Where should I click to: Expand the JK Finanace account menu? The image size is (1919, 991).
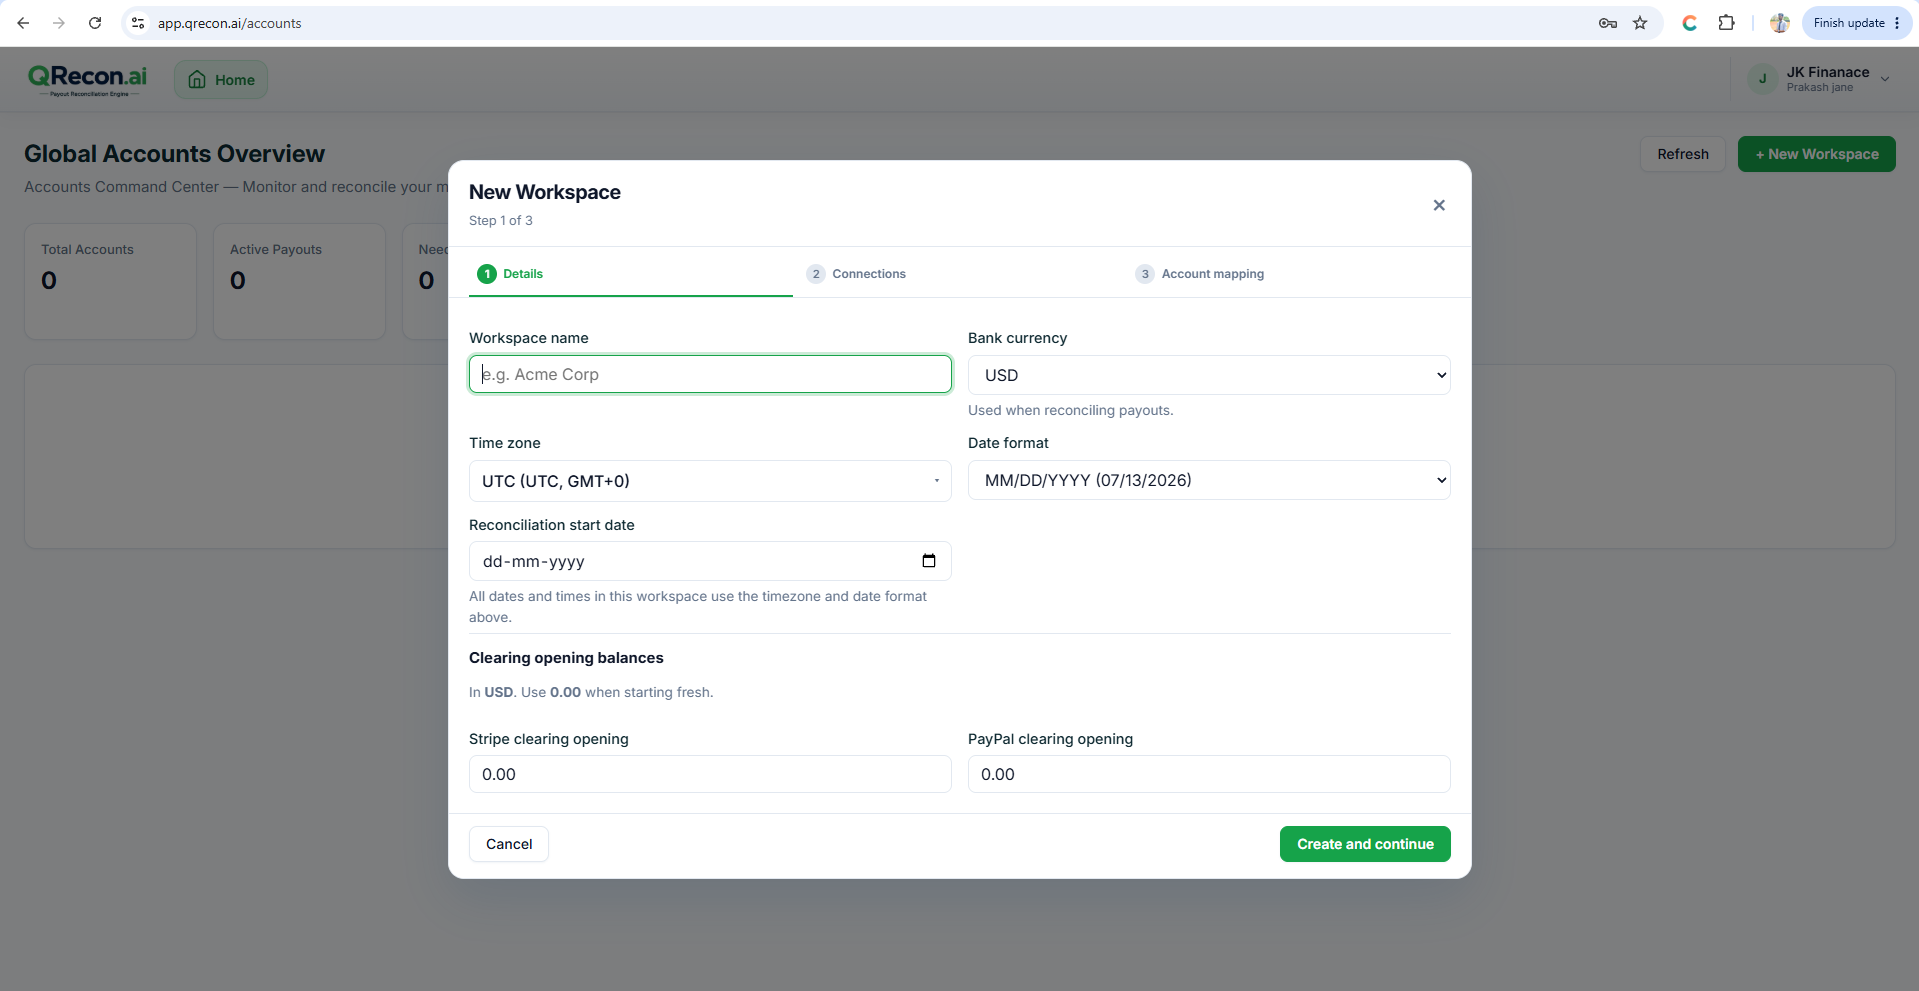[x=1885, y=79]
